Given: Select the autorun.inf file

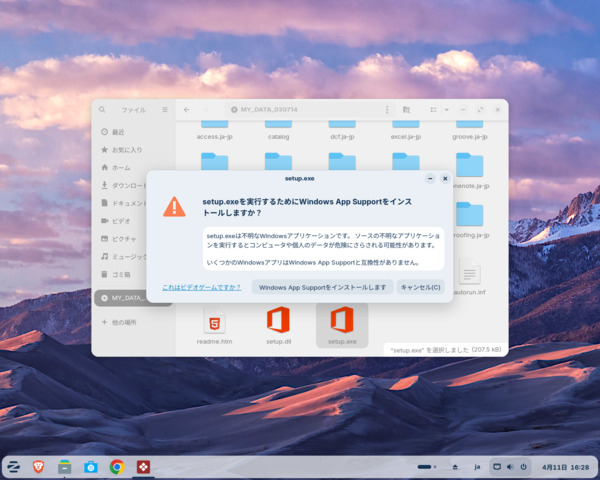Looking at the screenshot, I should pyautogui.click(x=470, y=276).
